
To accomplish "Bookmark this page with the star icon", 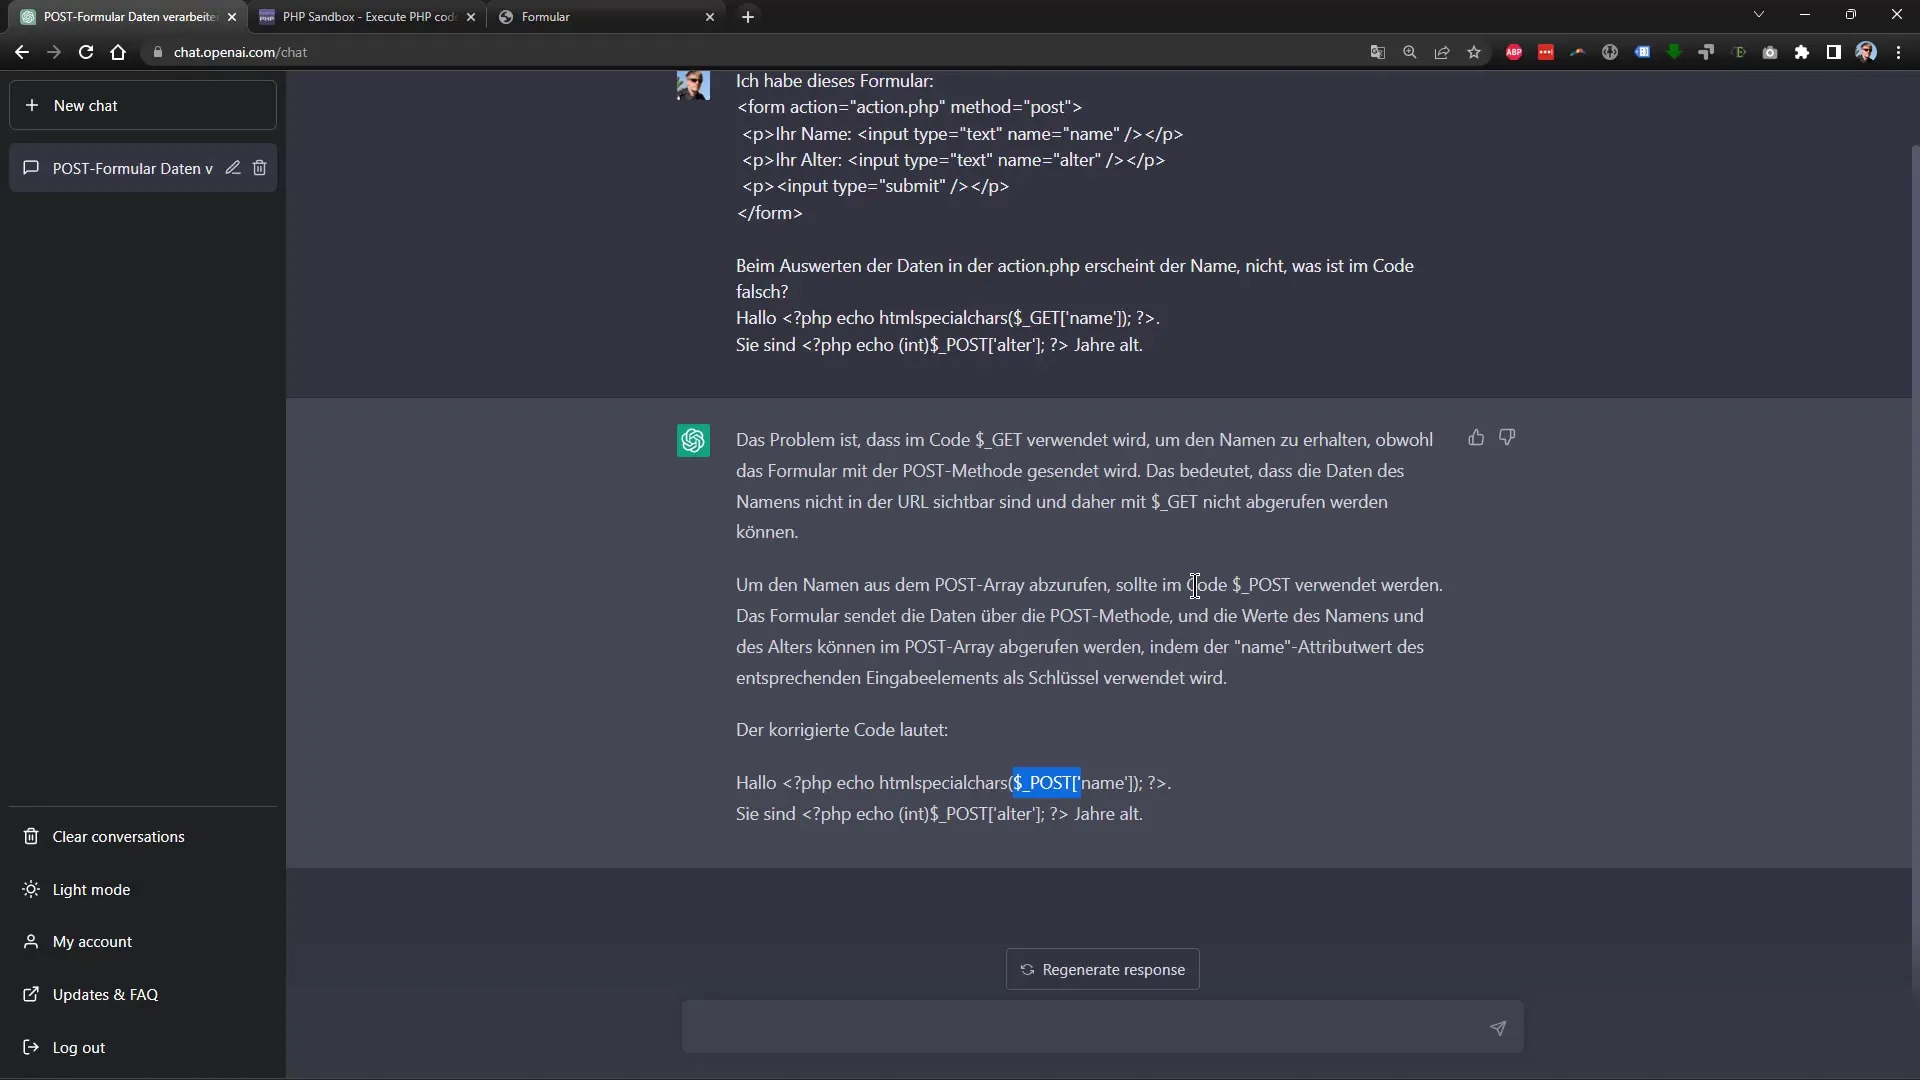I will click(x=1474, y=52).
